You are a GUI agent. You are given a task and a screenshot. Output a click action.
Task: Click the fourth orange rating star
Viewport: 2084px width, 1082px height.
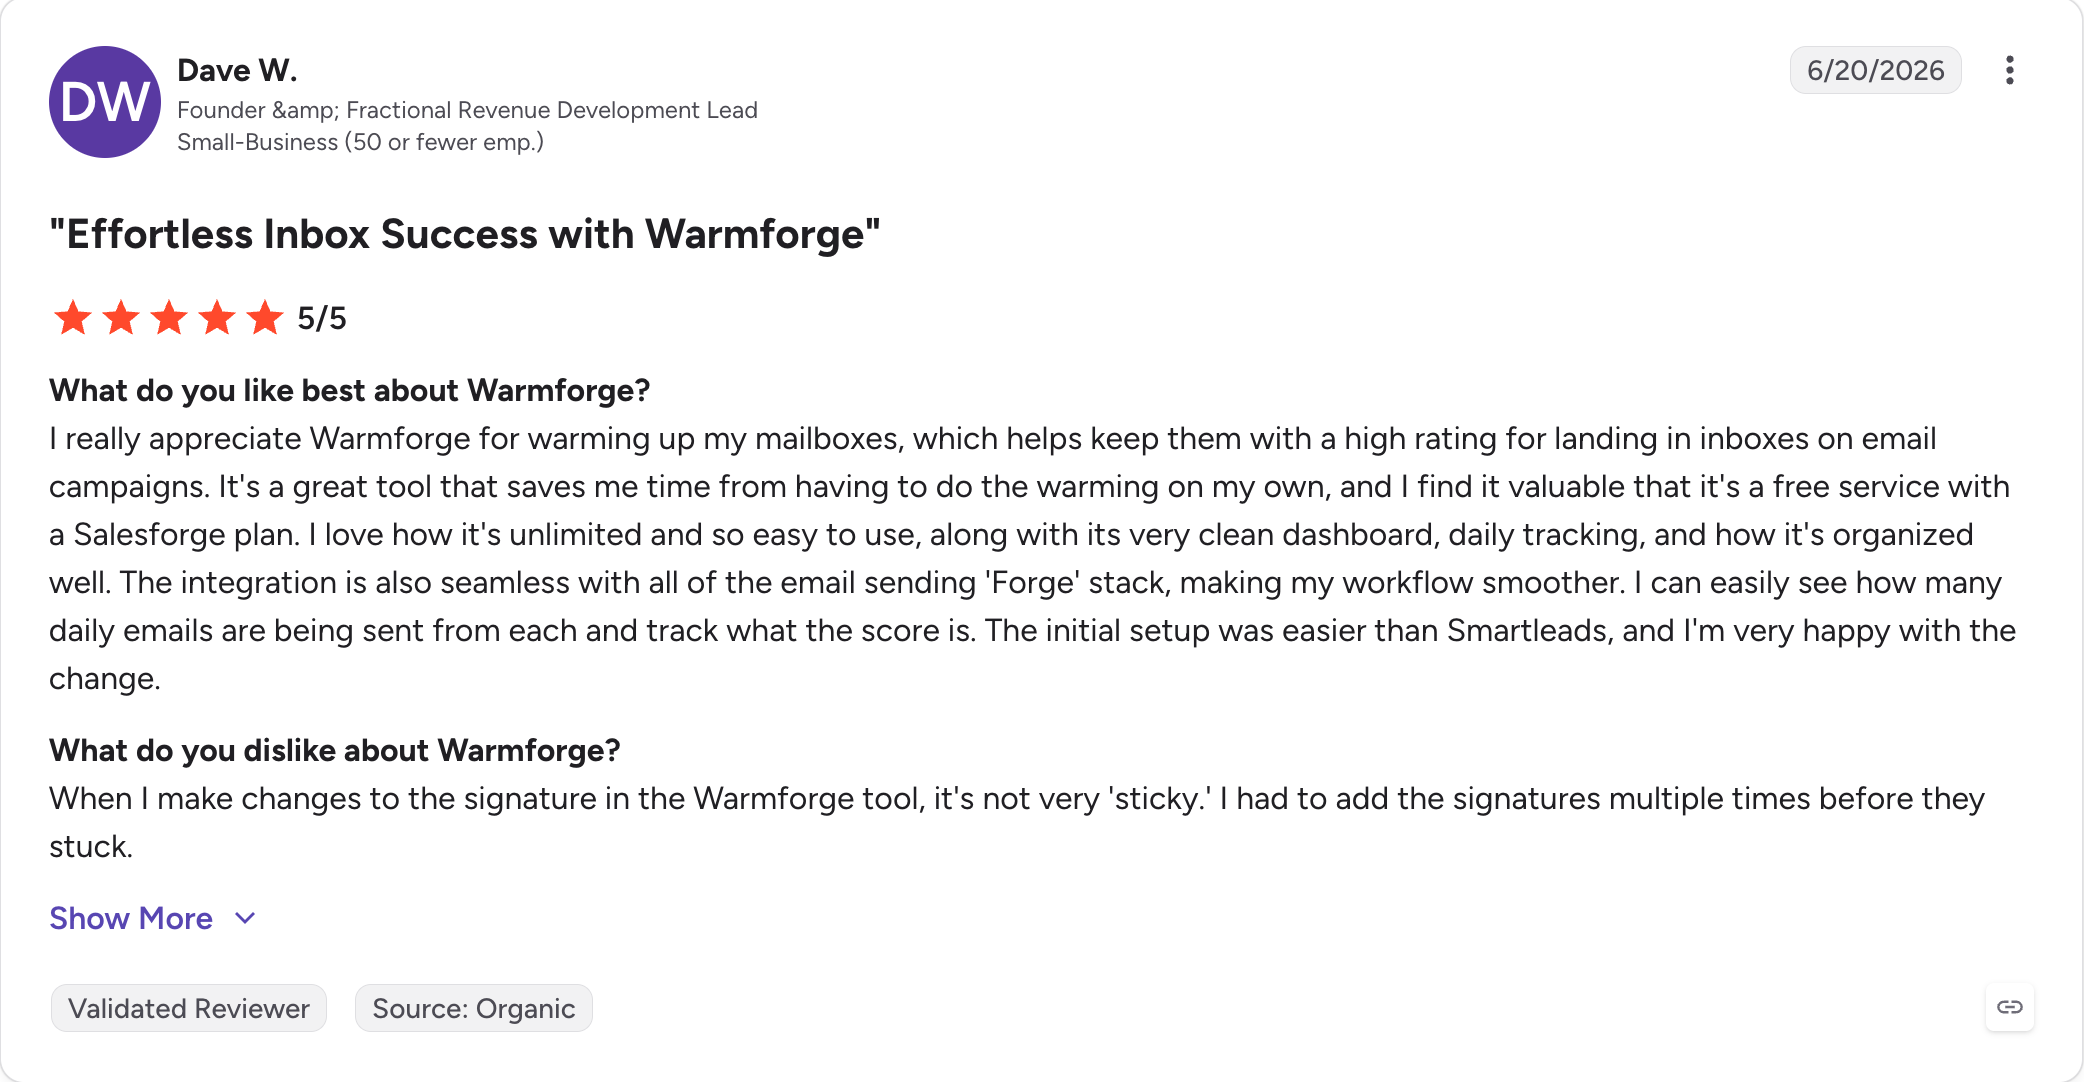tap(217, 318)
